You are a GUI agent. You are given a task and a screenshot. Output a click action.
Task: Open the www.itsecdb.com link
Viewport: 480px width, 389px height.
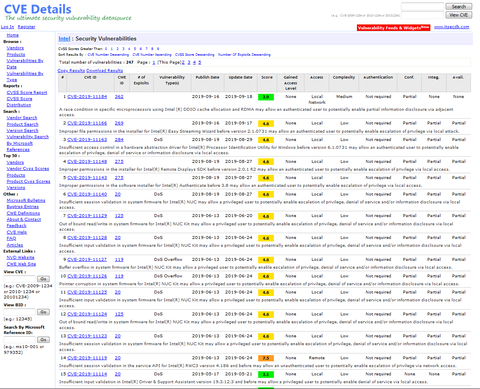point(451,27)
